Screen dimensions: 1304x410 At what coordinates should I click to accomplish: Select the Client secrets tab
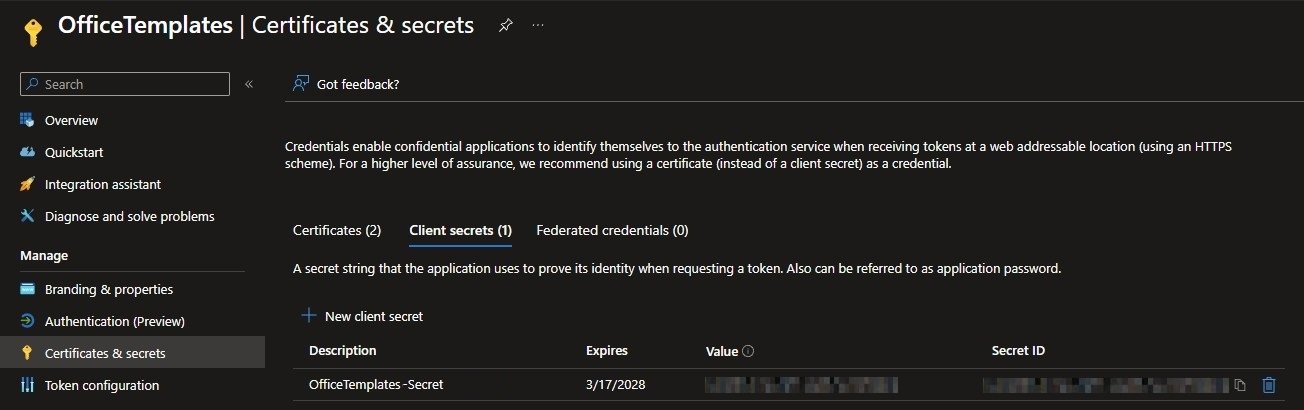pyautogui.click(x=460, y=230)
